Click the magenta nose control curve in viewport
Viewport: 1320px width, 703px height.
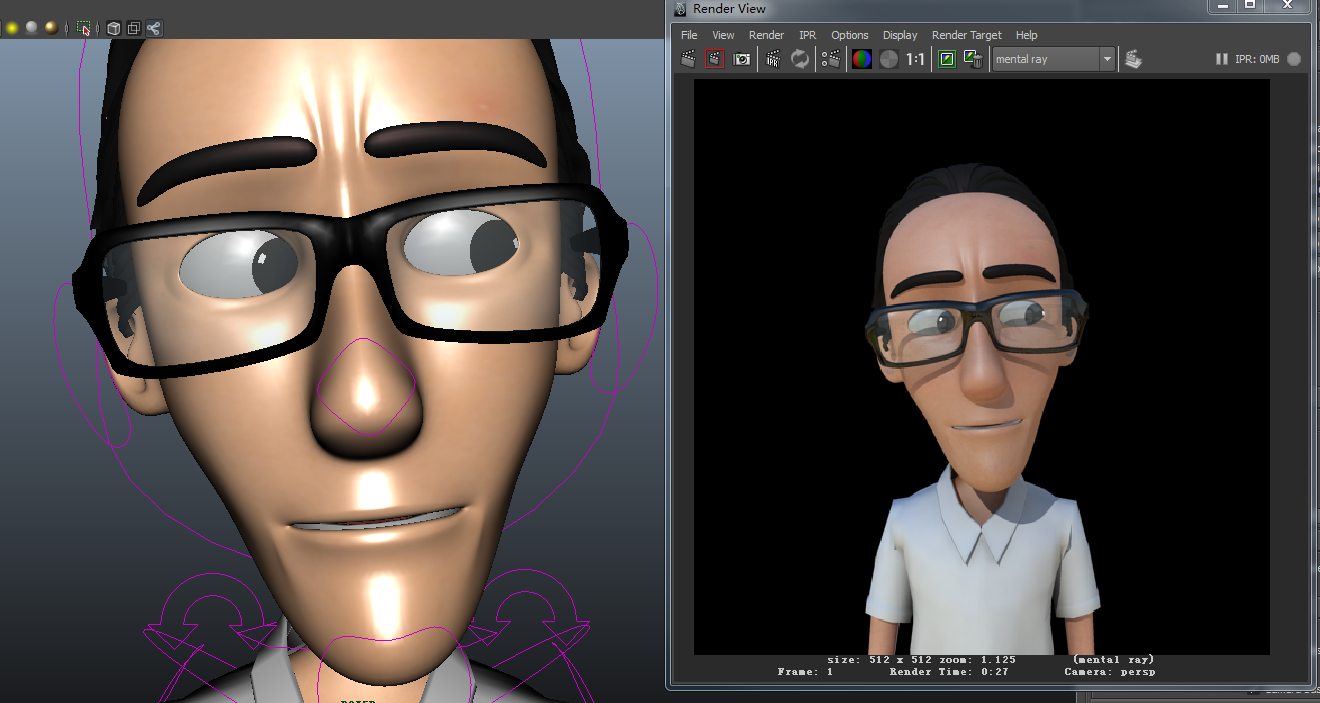[x=366, y=388]
